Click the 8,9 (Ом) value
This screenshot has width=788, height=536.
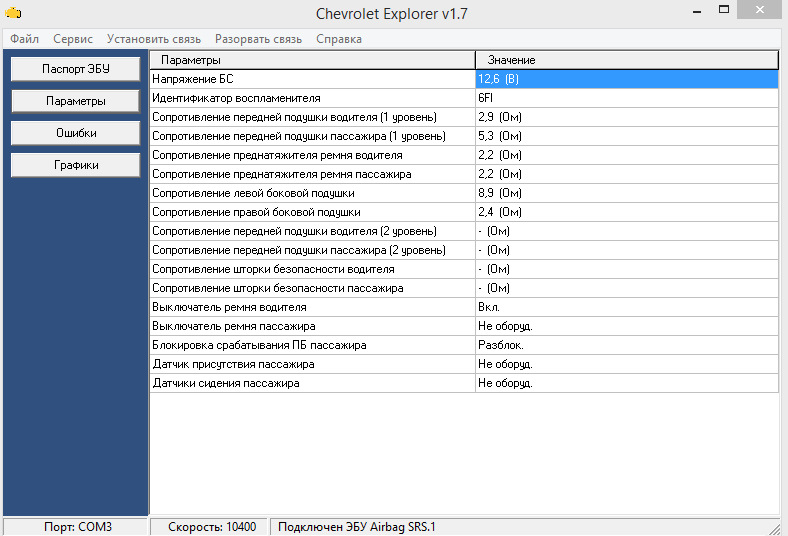(627, 193)
